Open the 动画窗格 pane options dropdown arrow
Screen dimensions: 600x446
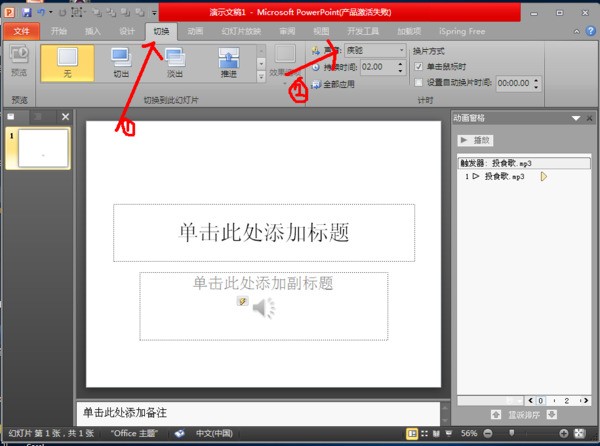(575, 118)
